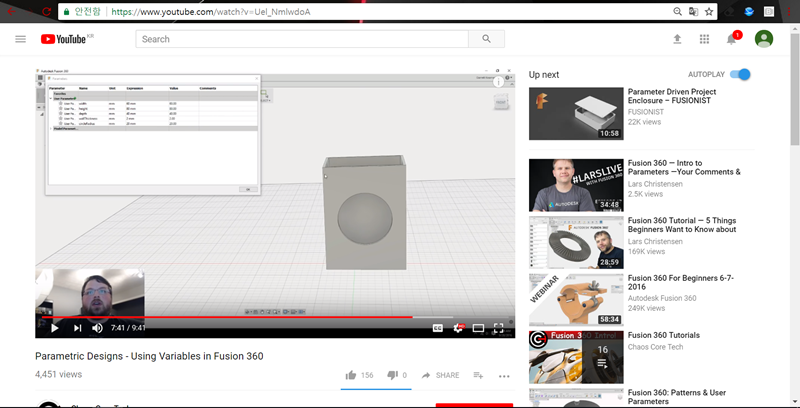Viewport: 800px width, 408px height.
Task: Open video settings gear icon
Action: coord(459,328)
